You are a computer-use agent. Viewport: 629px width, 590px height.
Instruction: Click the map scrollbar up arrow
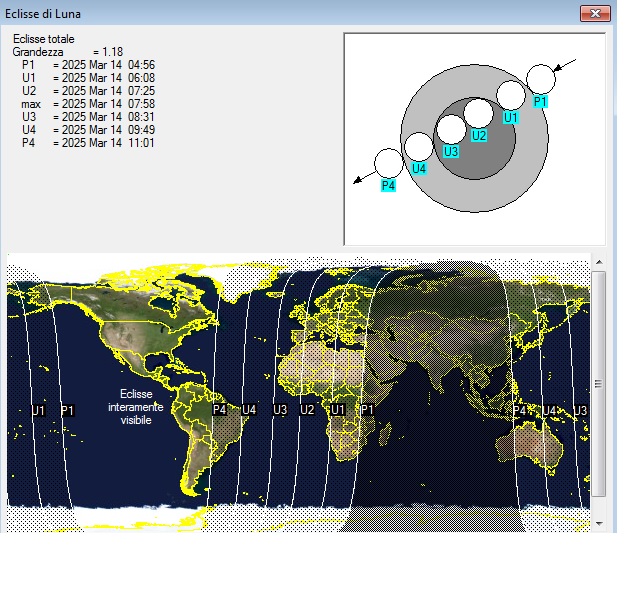click(x=599, y=261)
